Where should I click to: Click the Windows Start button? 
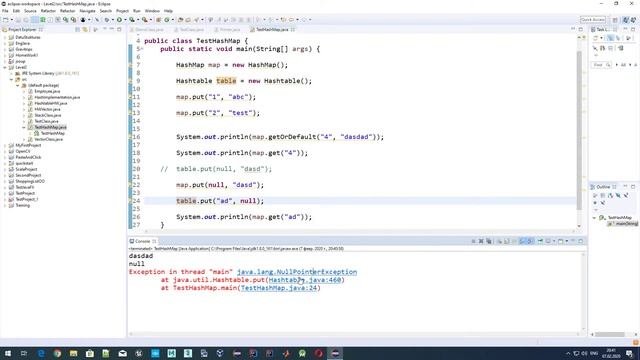click(7, 353)
